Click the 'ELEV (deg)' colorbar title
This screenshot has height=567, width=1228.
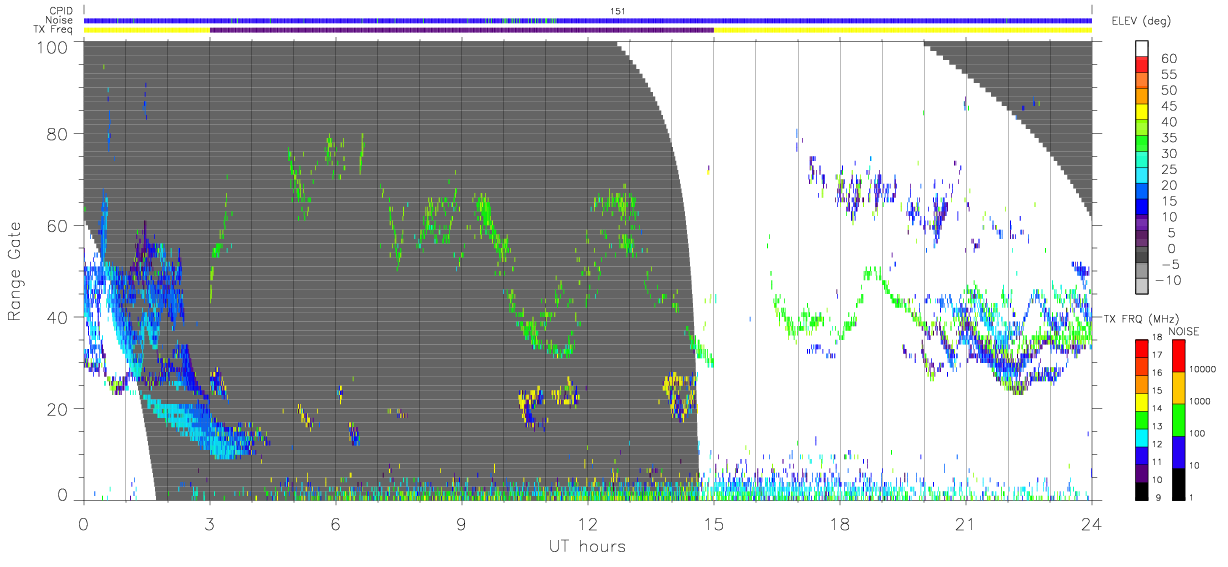[x=1141, y=20]
